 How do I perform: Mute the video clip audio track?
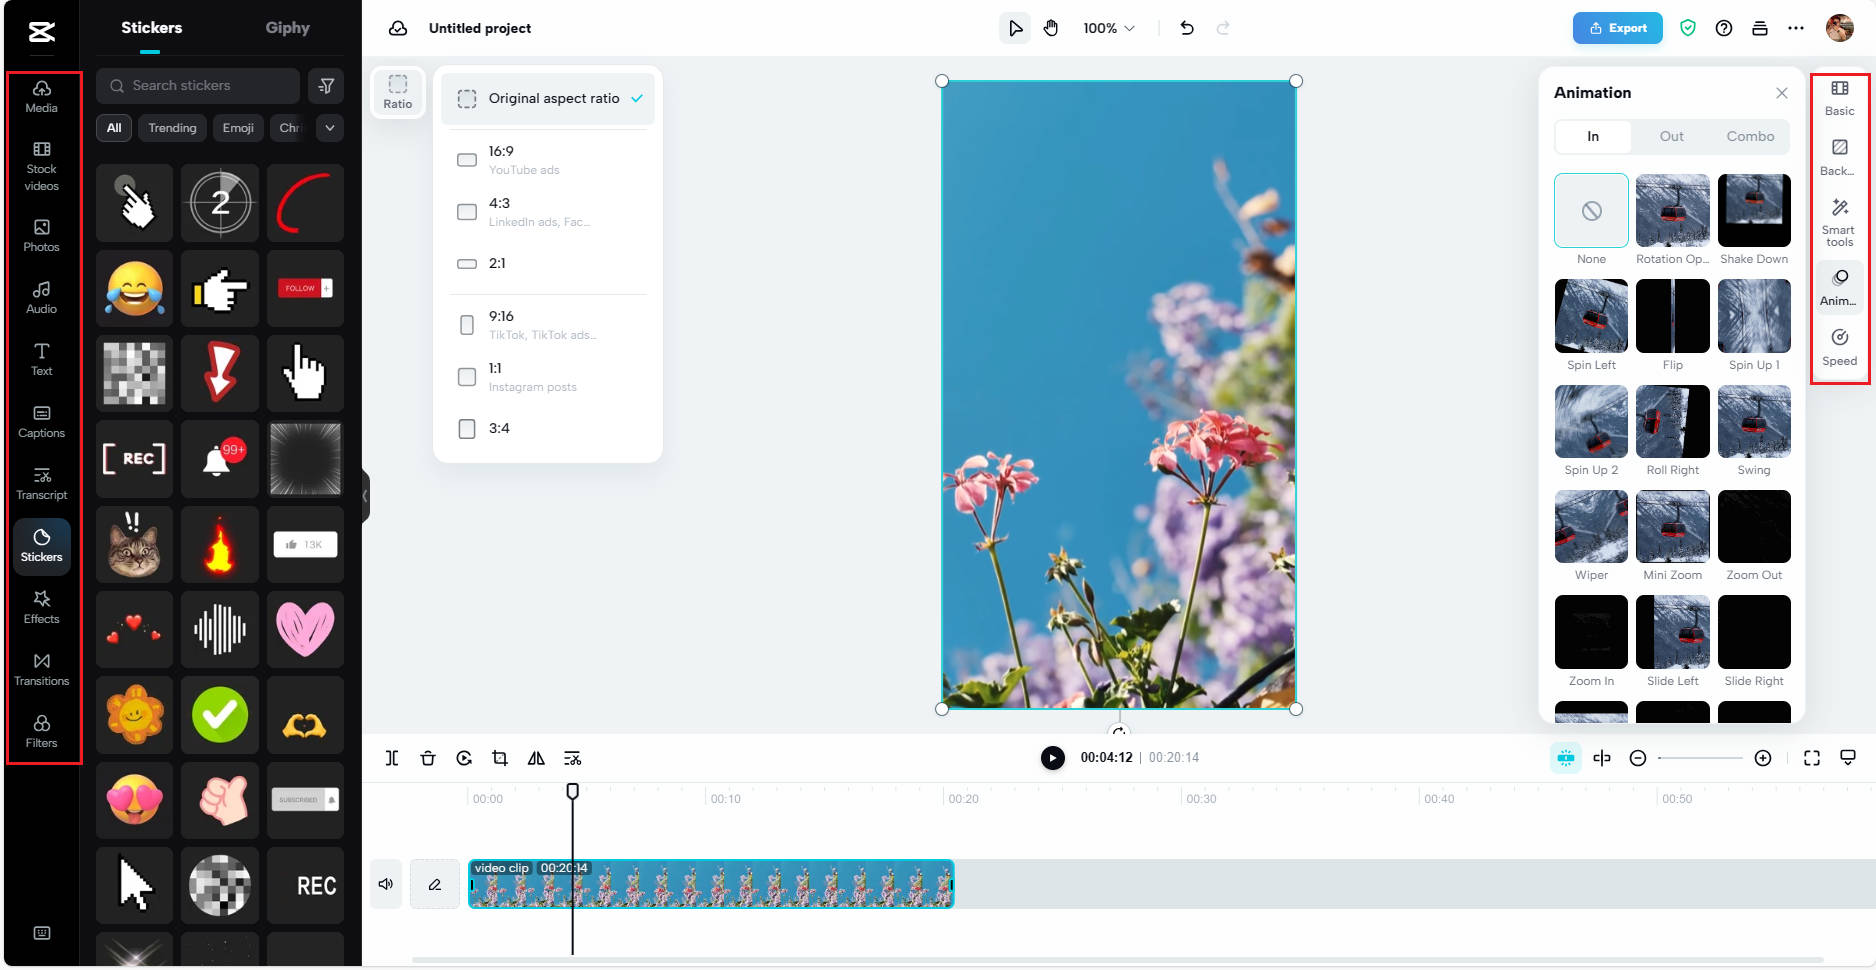coord(386,884)
